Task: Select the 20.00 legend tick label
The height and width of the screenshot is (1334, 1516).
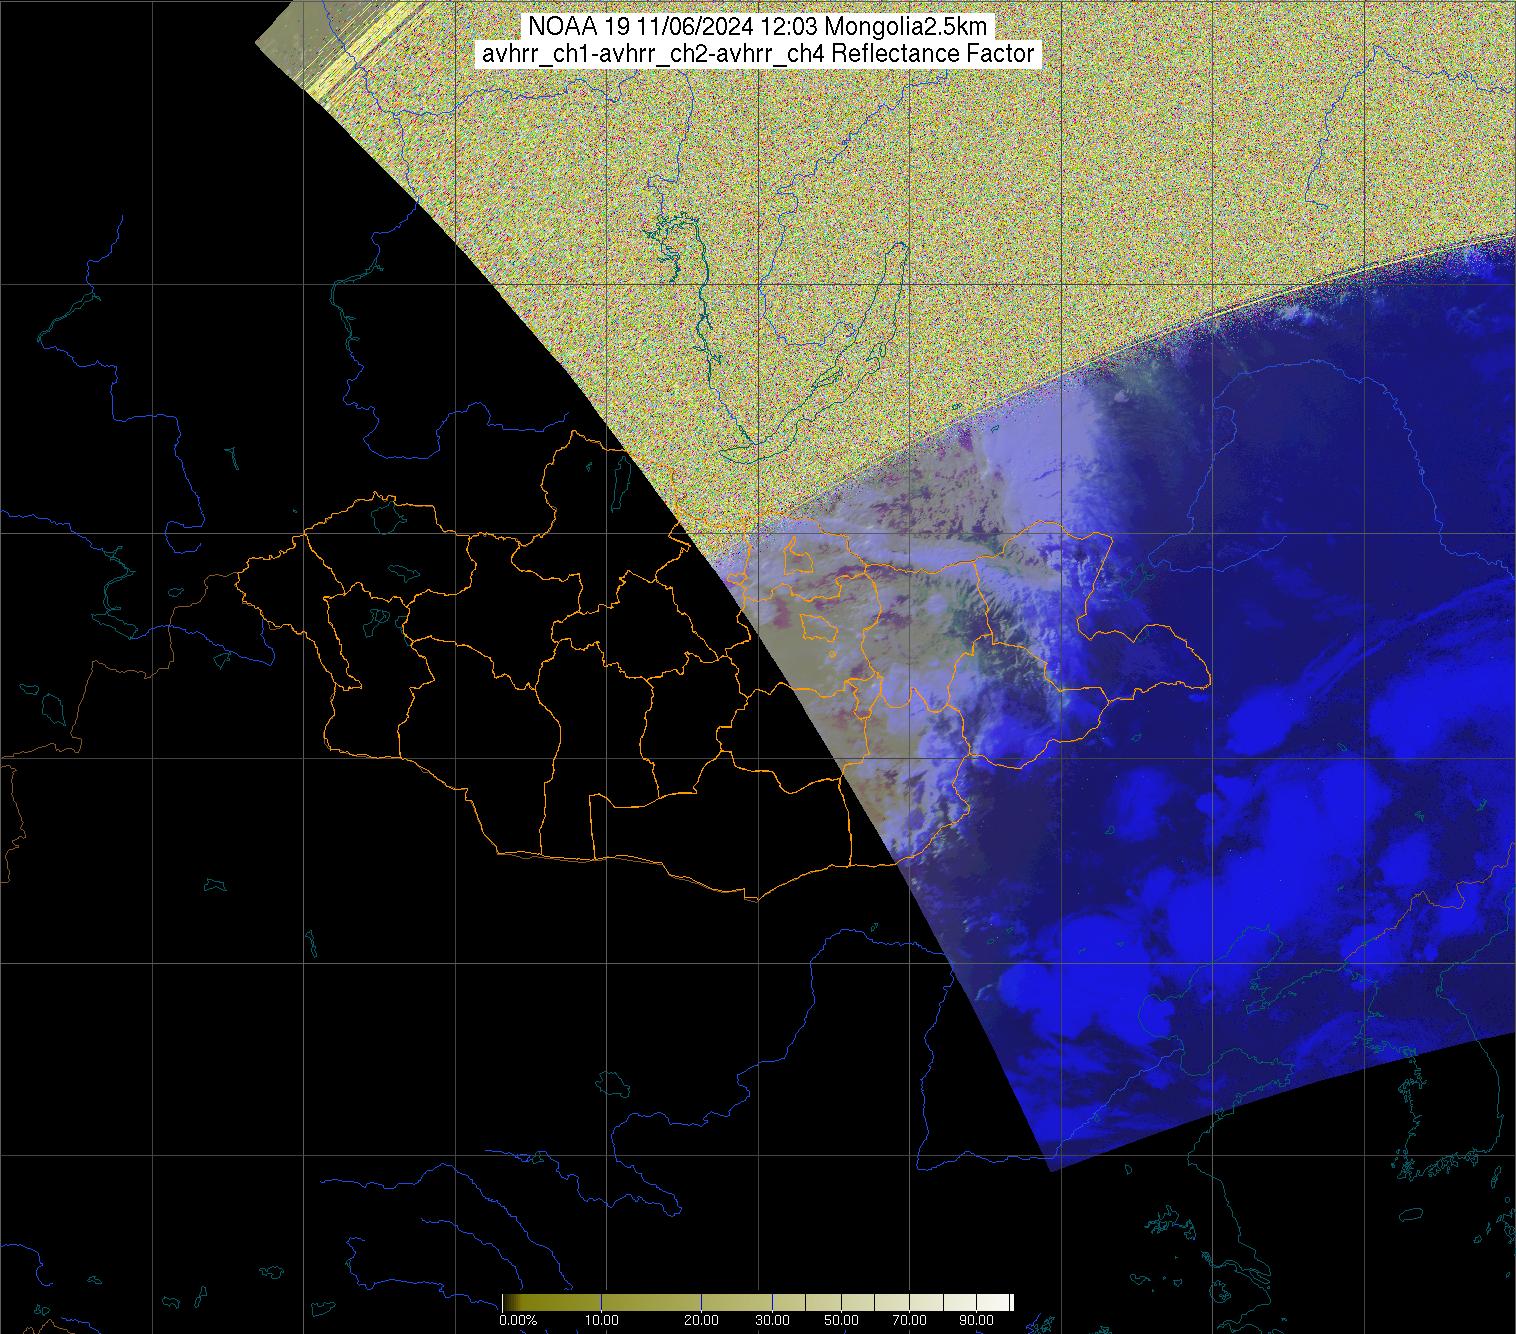Action: pos(701,1320)
